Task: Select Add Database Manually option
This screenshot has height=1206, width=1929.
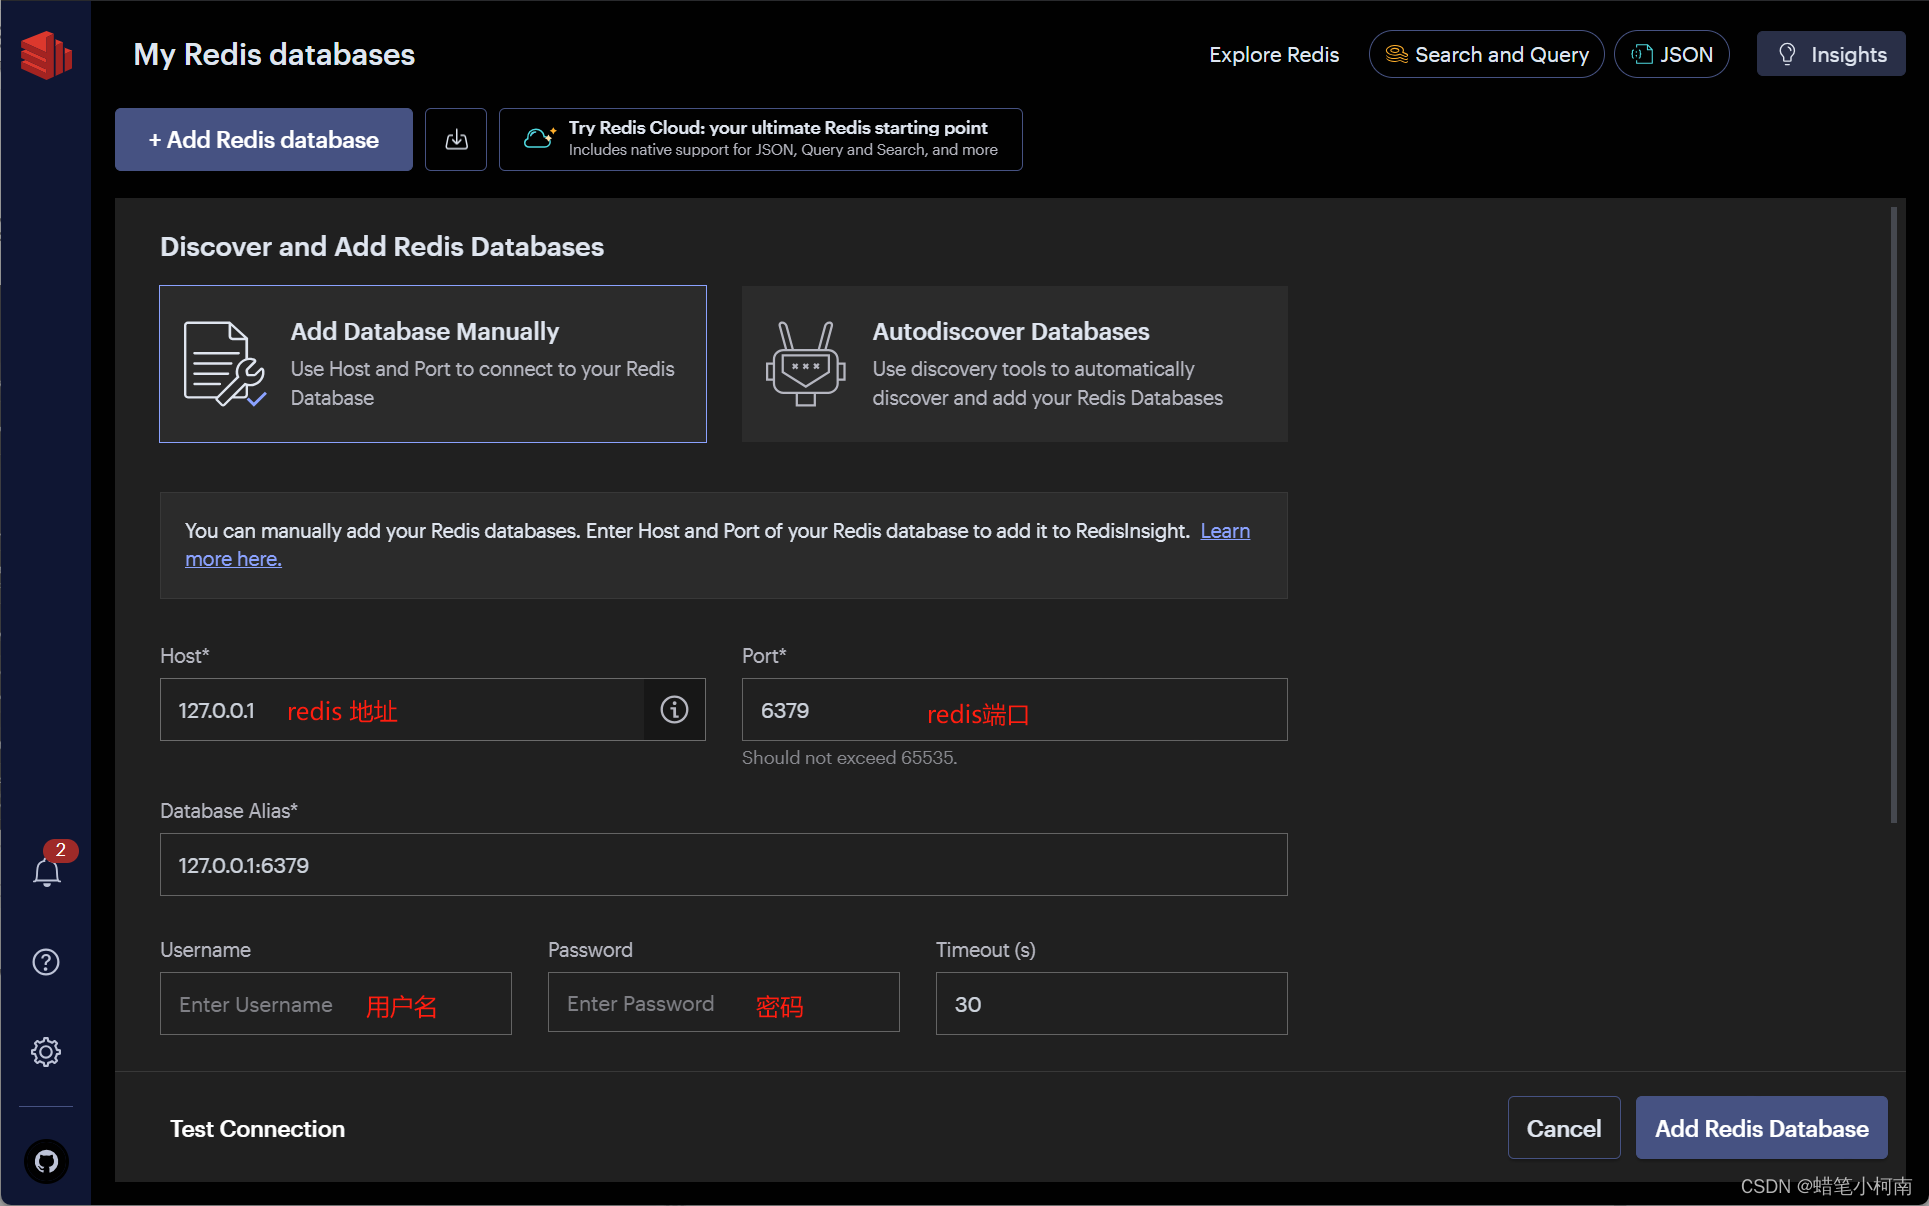Action: [x=433, y=364]
